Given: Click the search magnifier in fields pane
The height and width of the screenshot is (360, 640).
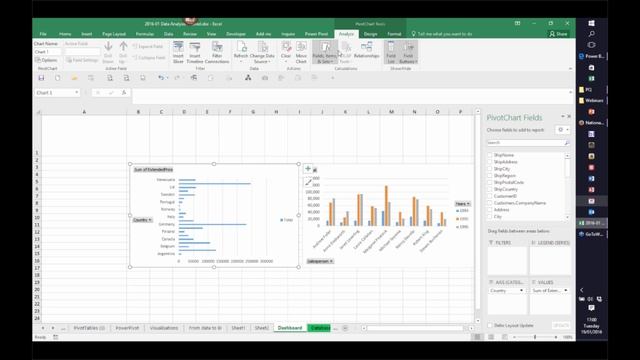Looking at the screenshot, I should tap(567, 143).
